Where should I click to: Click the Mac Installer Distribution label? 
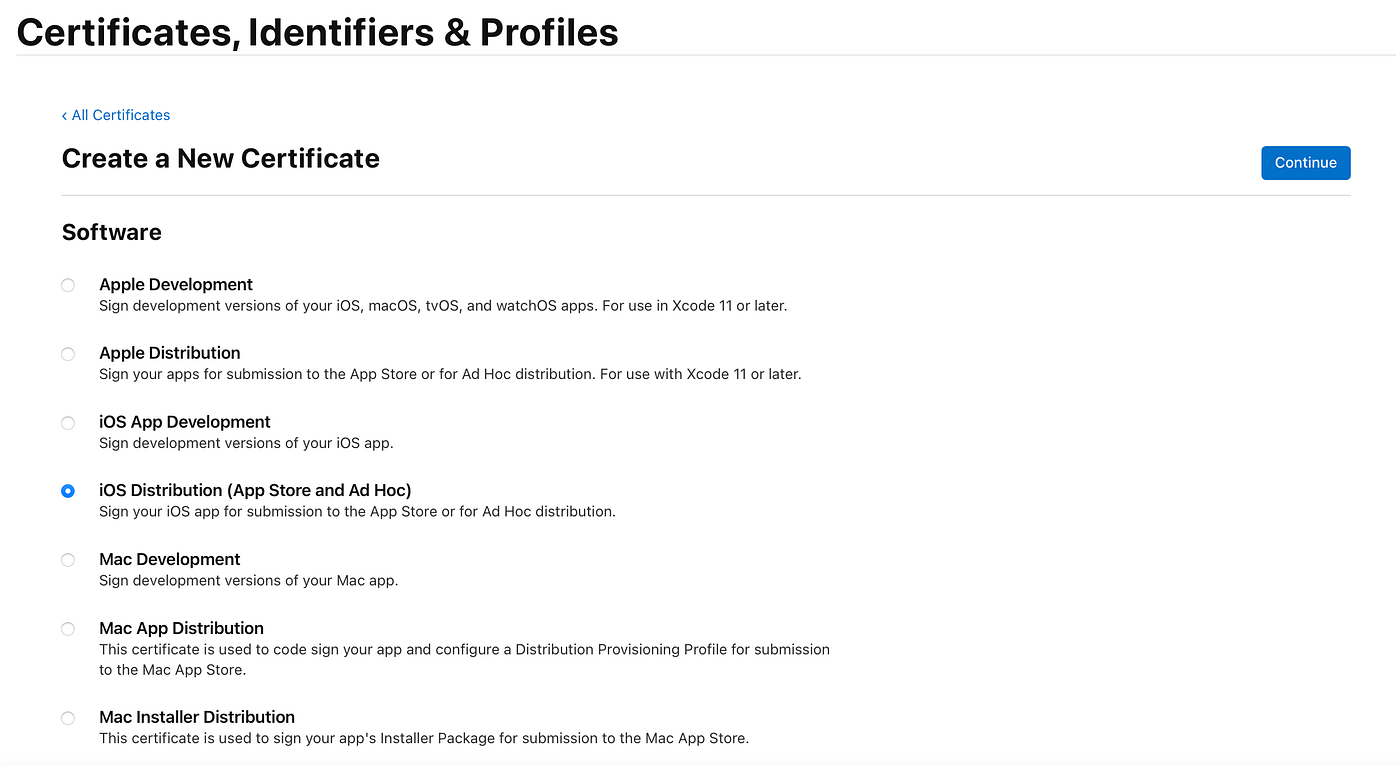coord(197,717)
